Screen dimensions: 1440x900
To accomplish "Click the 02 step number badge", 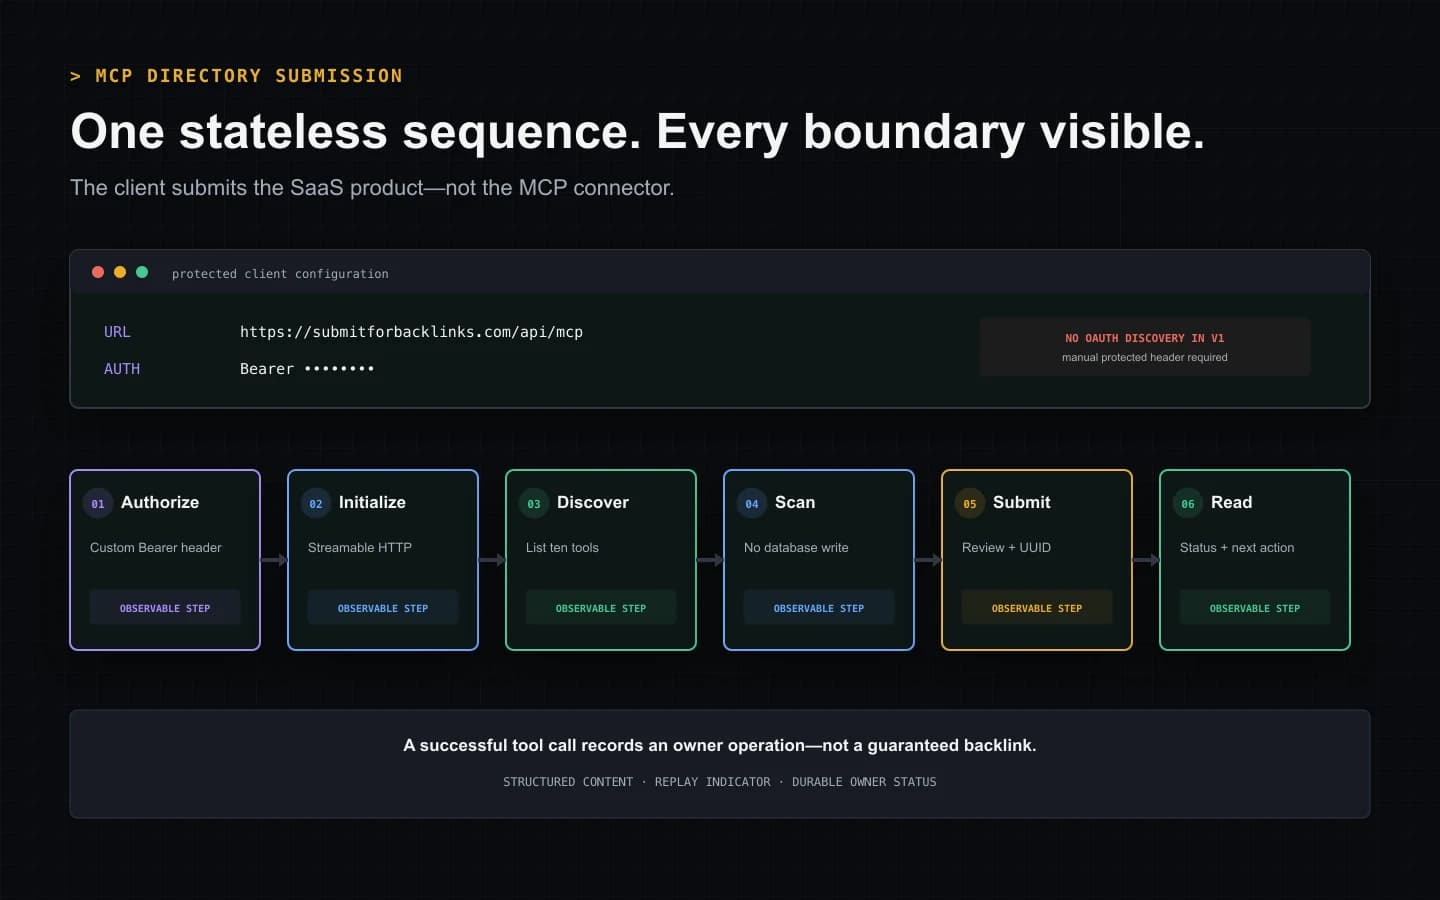I will coord(316,503).
